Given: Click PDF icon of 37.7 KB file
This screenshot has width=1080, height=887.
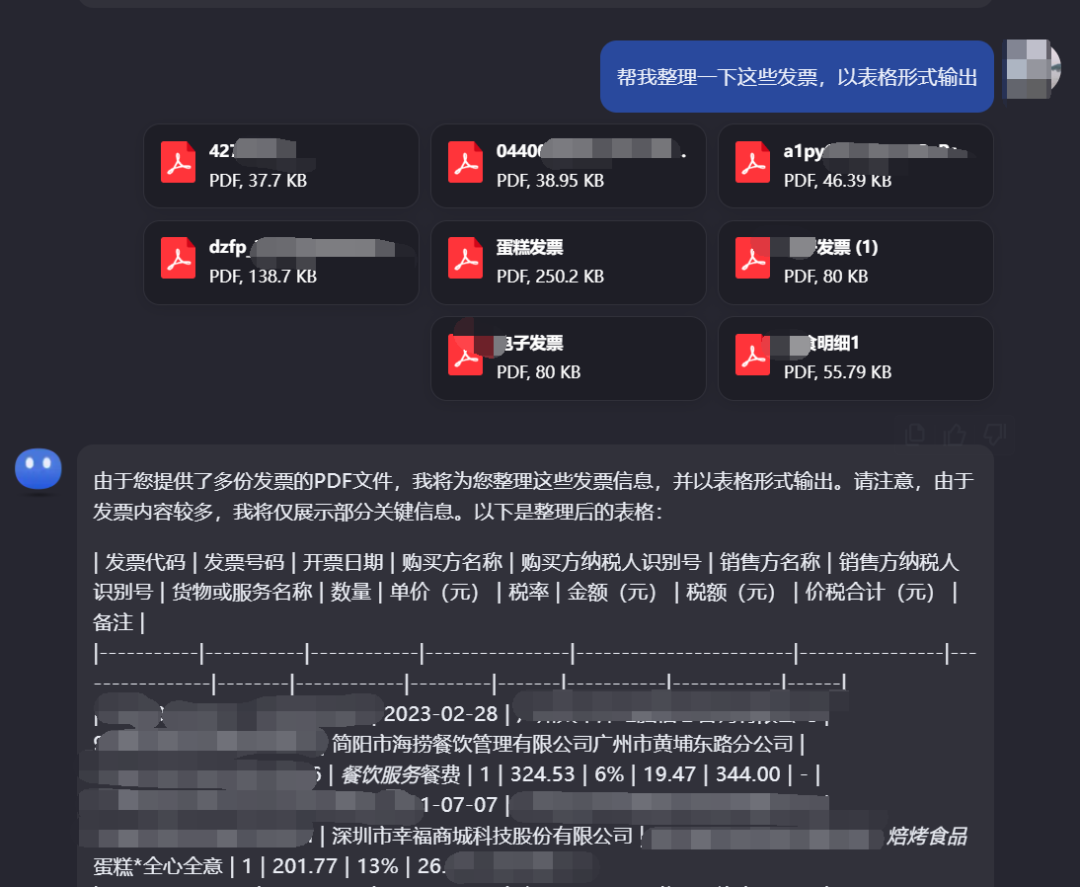Looking at the screenshot, I should point(178,162).
